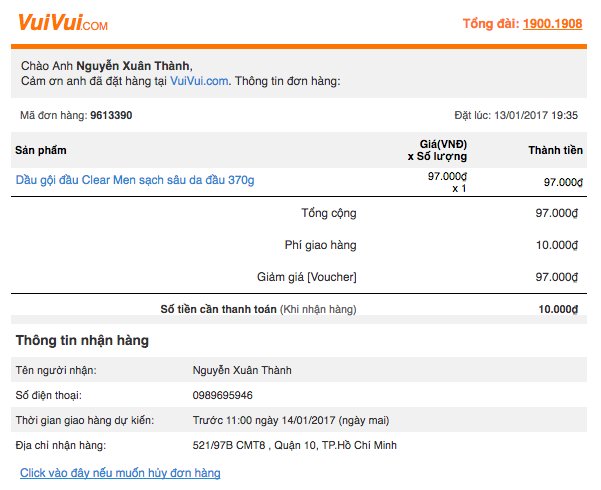Click the Tổng đài label text
This screenshot has width=601, height=490.
(x=491, y=24)
